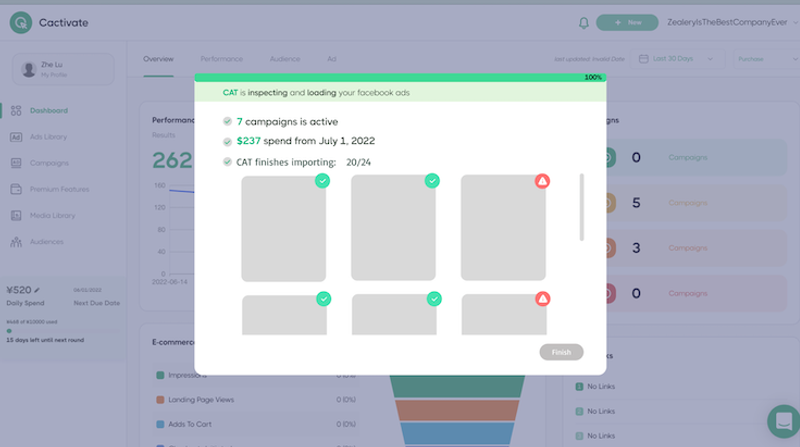Toggle the Landing Page Views legend square

(x=160, y=400)
